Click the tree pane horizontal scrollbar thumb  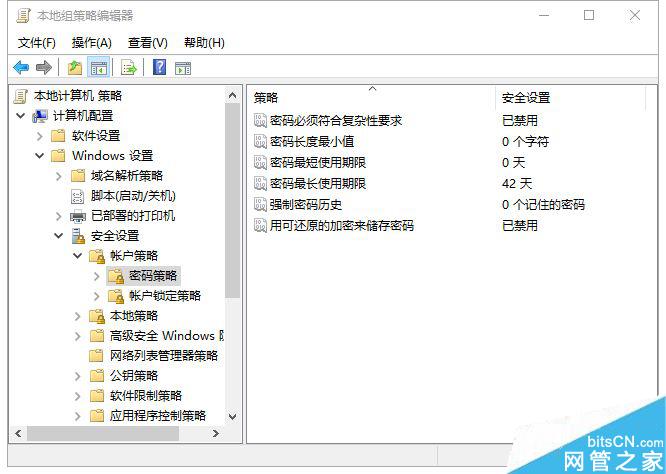(103, 434)
